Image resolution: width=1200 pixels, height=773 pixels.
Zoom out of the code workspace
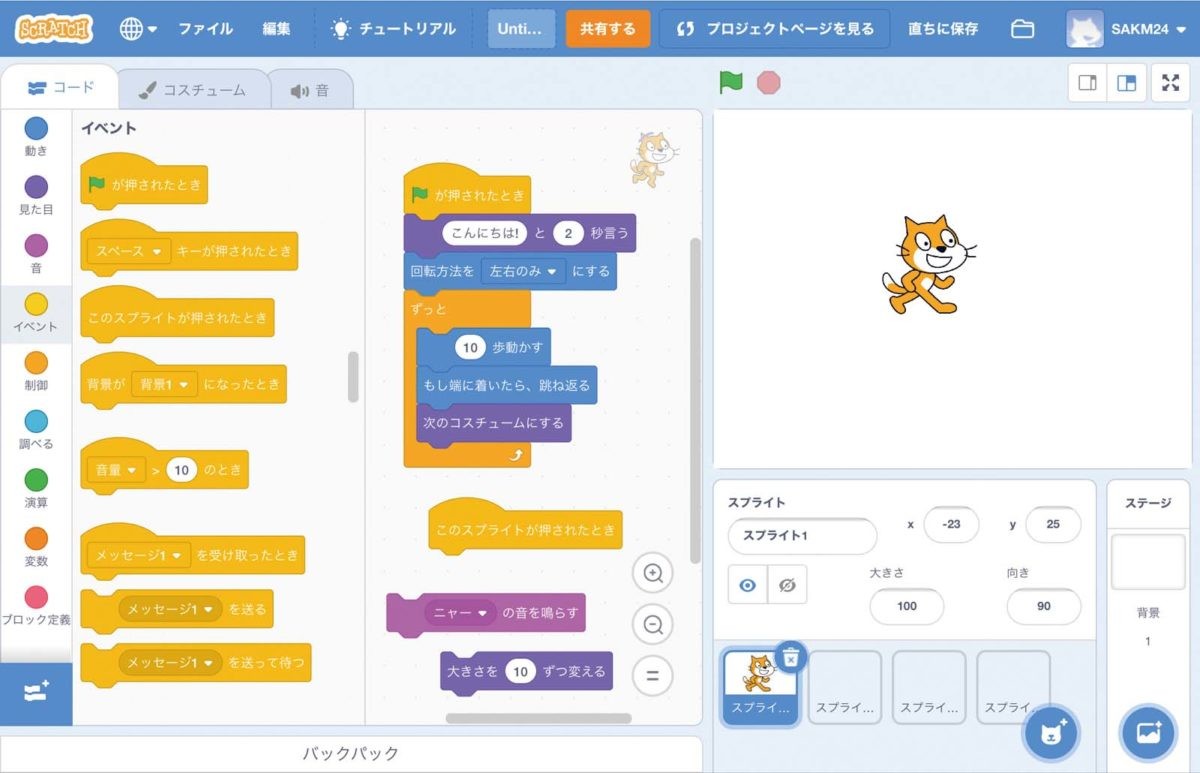tap(653, 625)
